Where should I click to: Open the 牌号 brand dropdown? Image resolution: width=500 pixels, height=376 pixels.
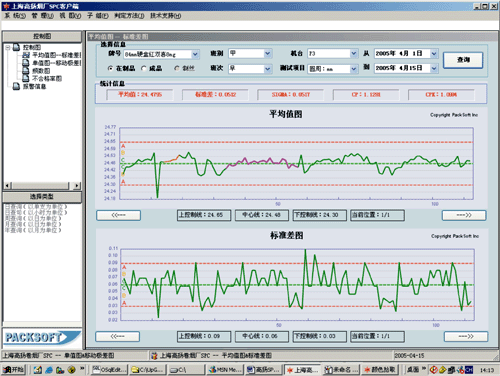[x=196, y=54]
